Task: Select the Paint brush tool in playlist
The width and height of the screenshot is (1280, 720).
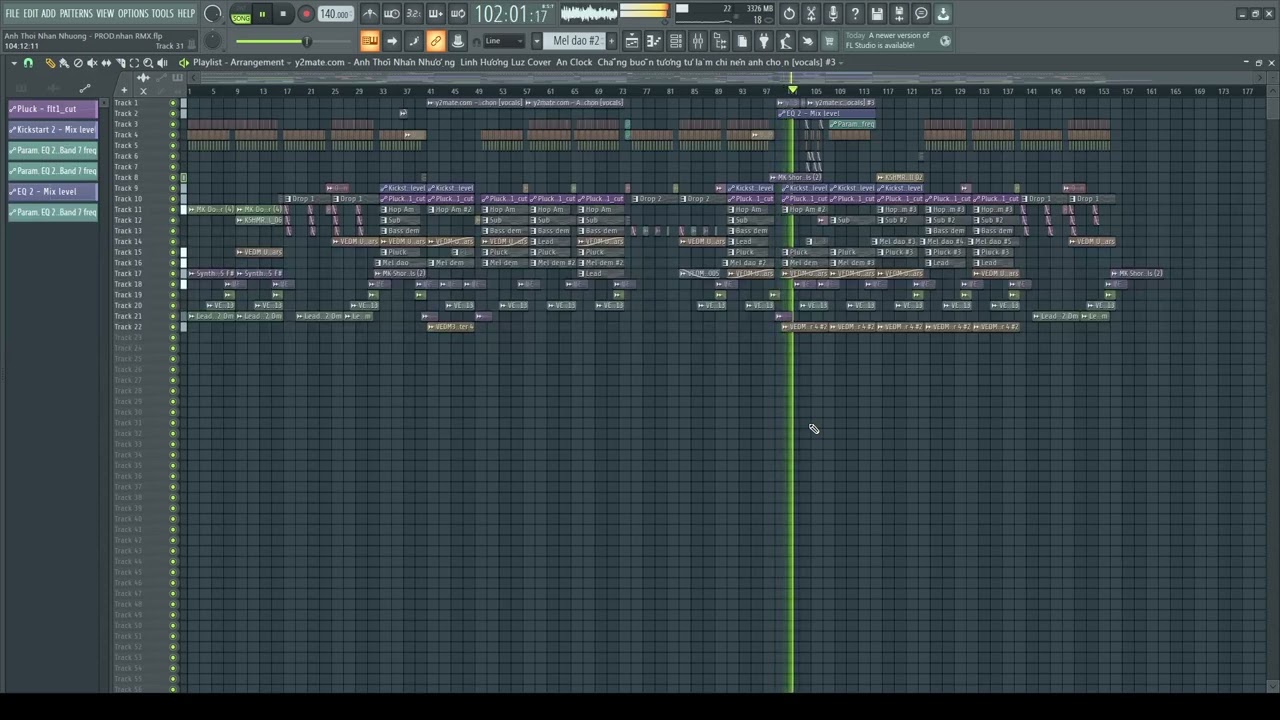Action: pos(64,63)
